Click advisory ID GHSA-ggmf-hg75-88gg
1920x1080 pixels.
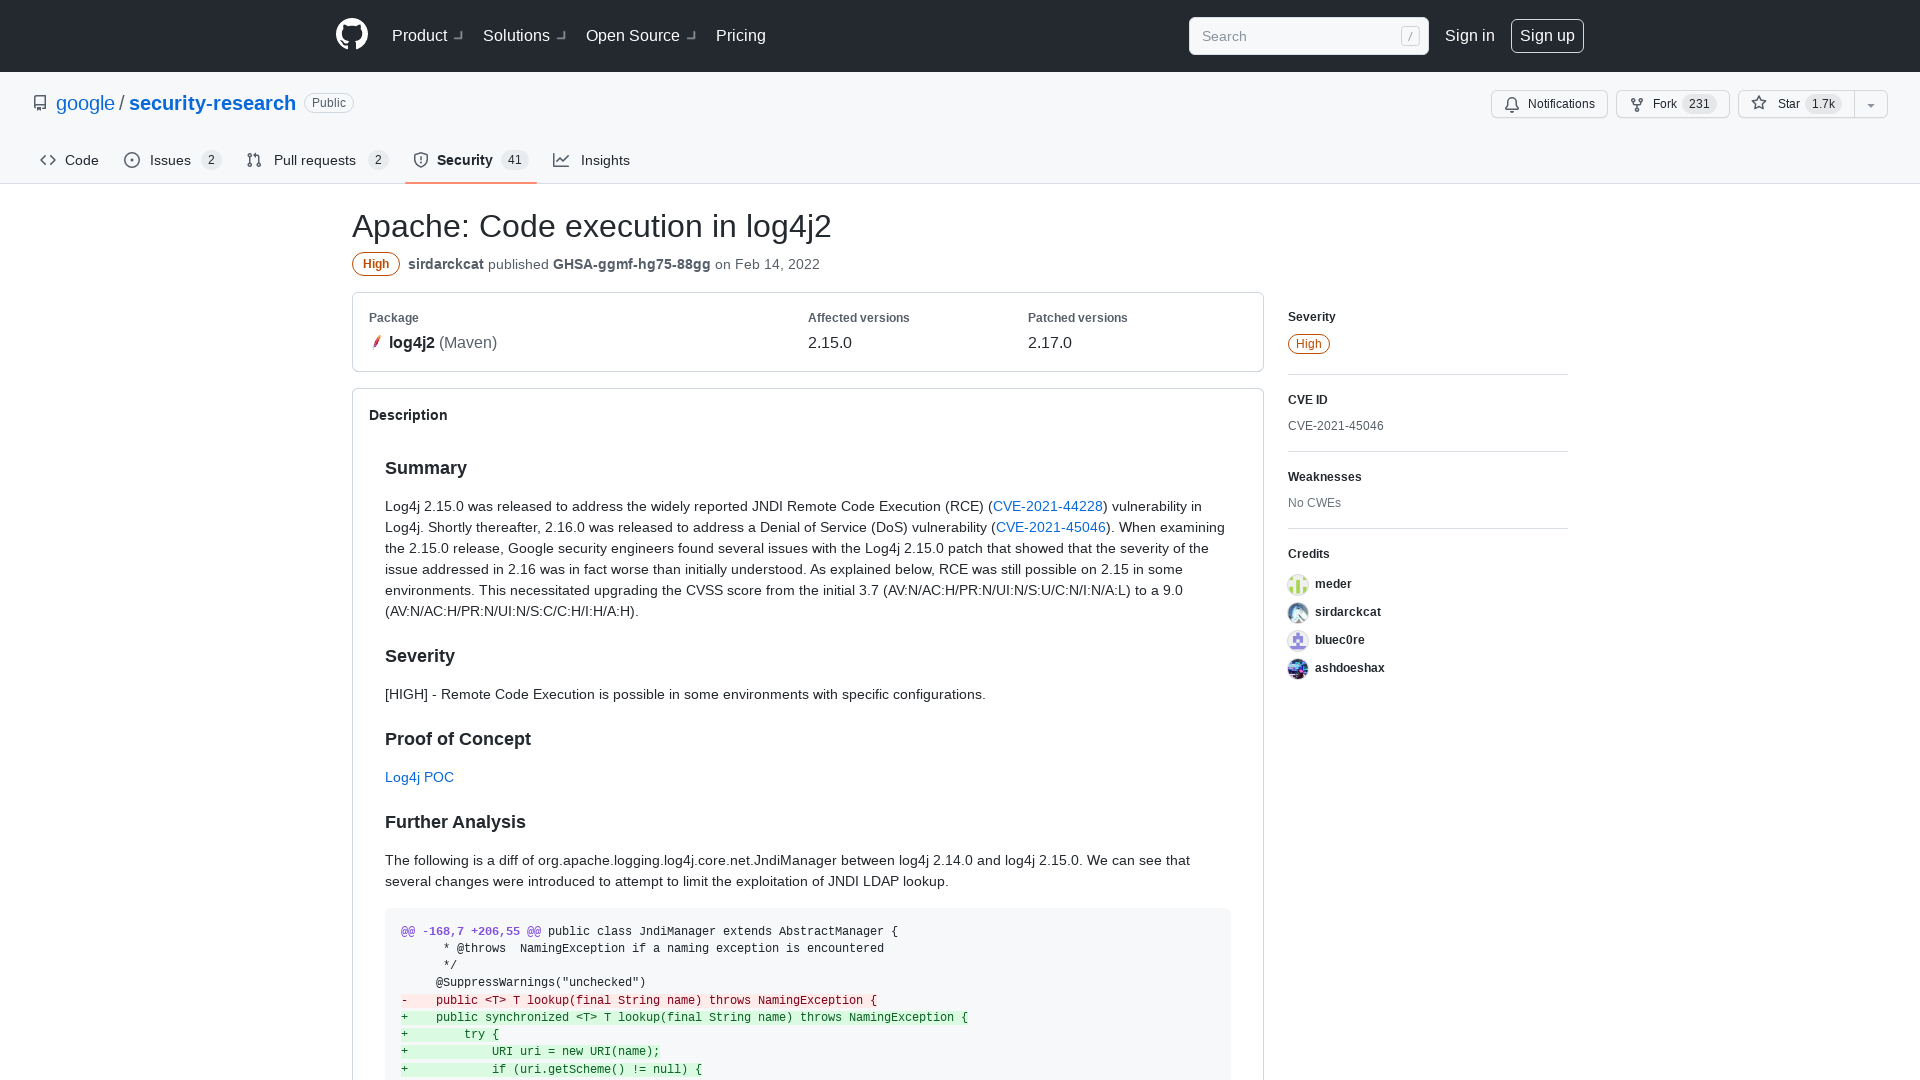tap(632, 264)
